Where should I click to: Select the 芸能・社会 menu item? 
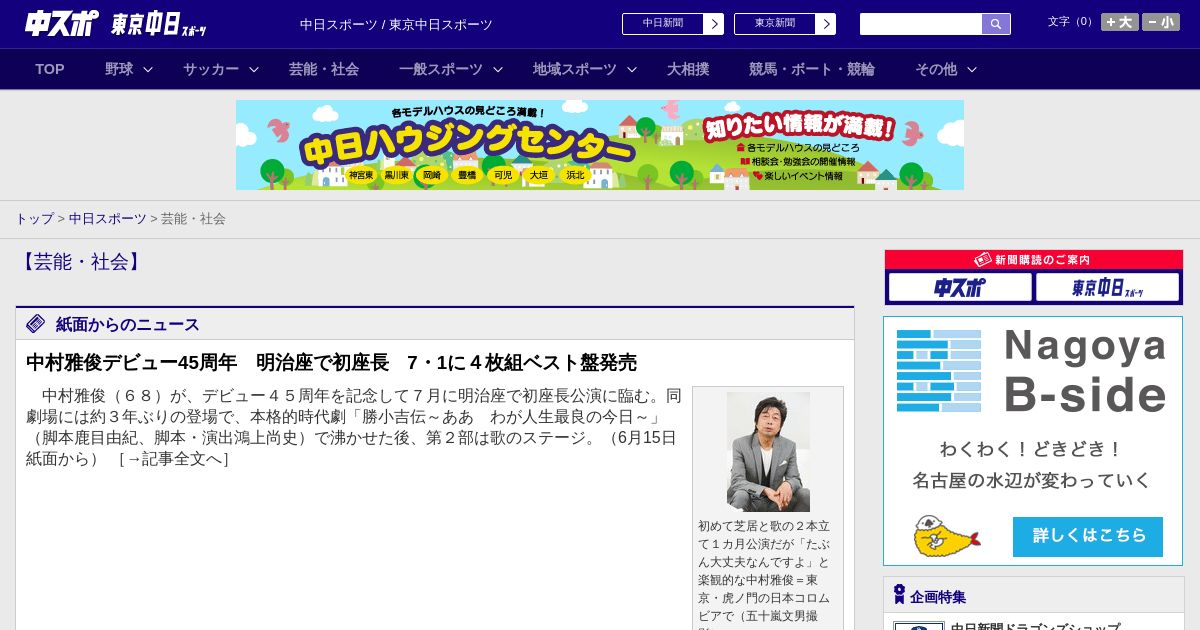coord(324,69)
